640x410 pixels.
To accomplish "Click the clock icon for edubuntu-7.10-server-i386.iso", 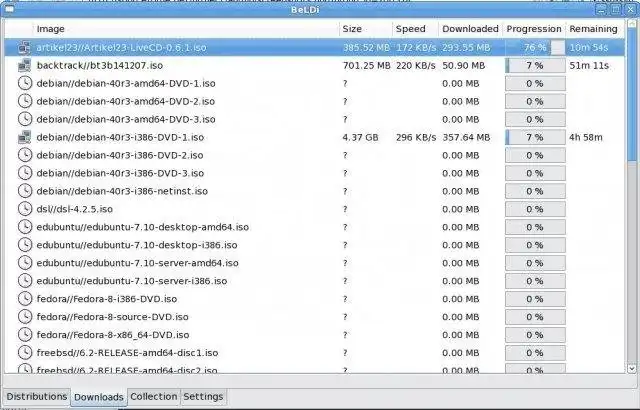I will point(25,281).
